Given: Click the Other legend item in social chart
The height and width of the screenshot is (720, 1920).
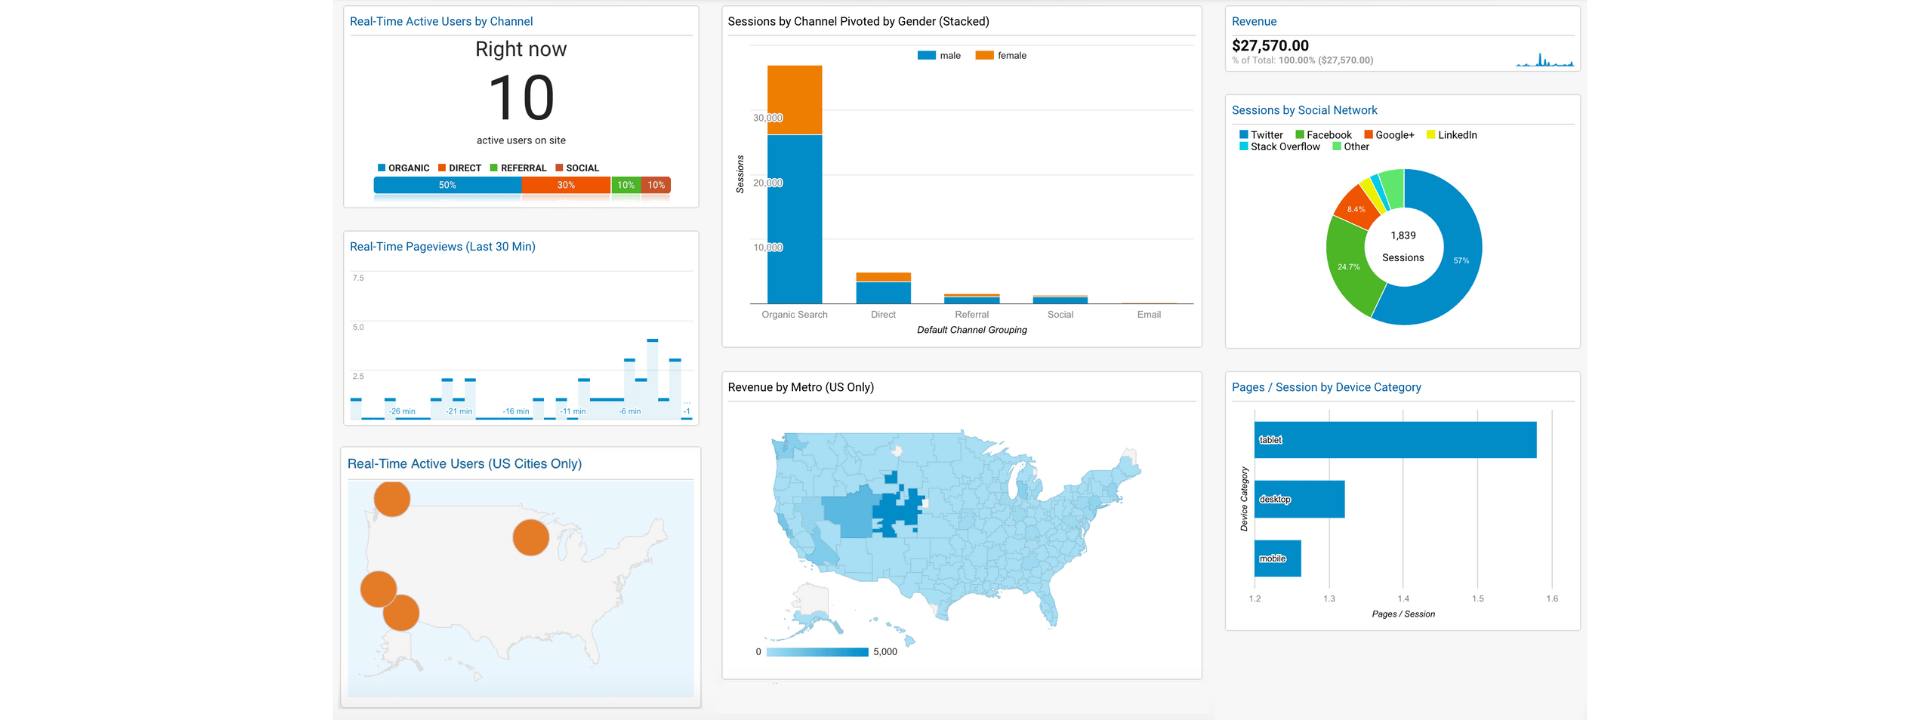Looking at the screenshot, I should pos(1351,147).
